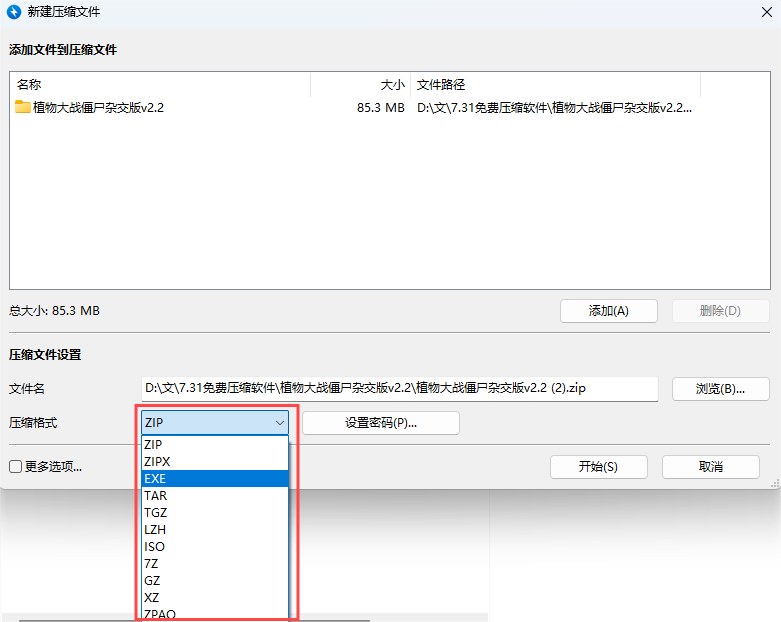
Task: Click the resize grip at dialog corner
Action: pos(775,484)
